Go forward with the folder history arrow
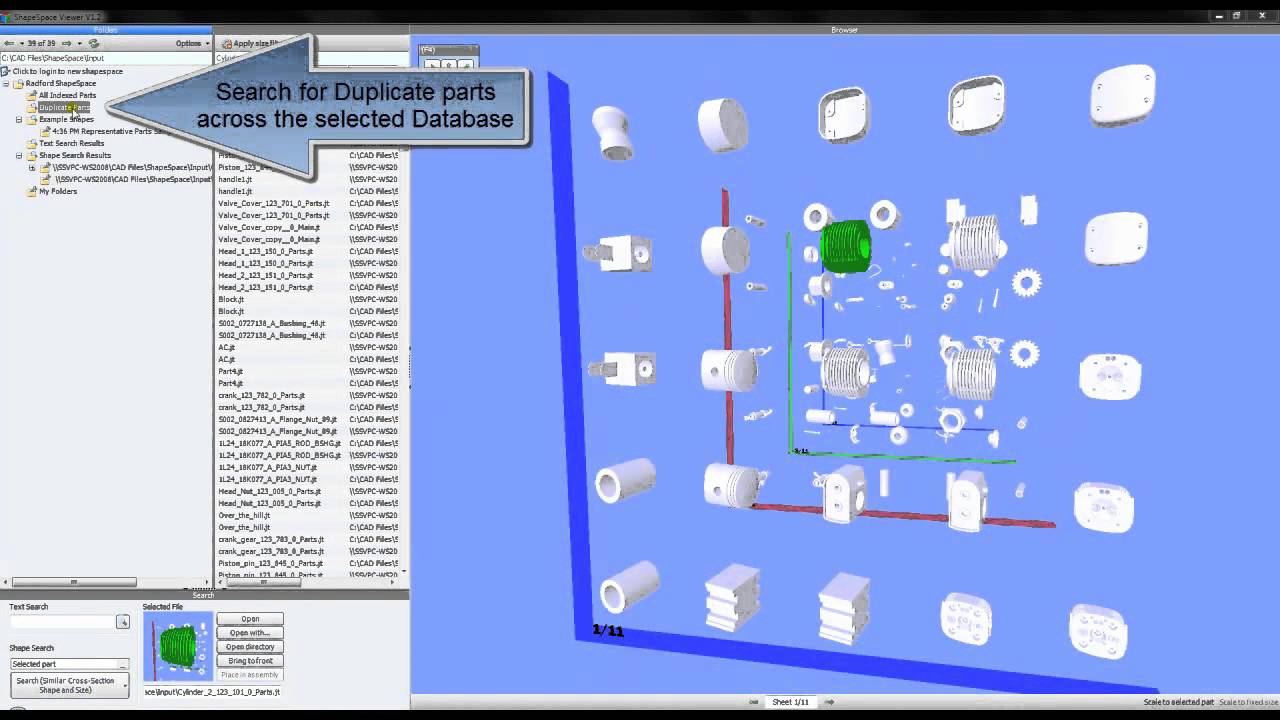 66,43
